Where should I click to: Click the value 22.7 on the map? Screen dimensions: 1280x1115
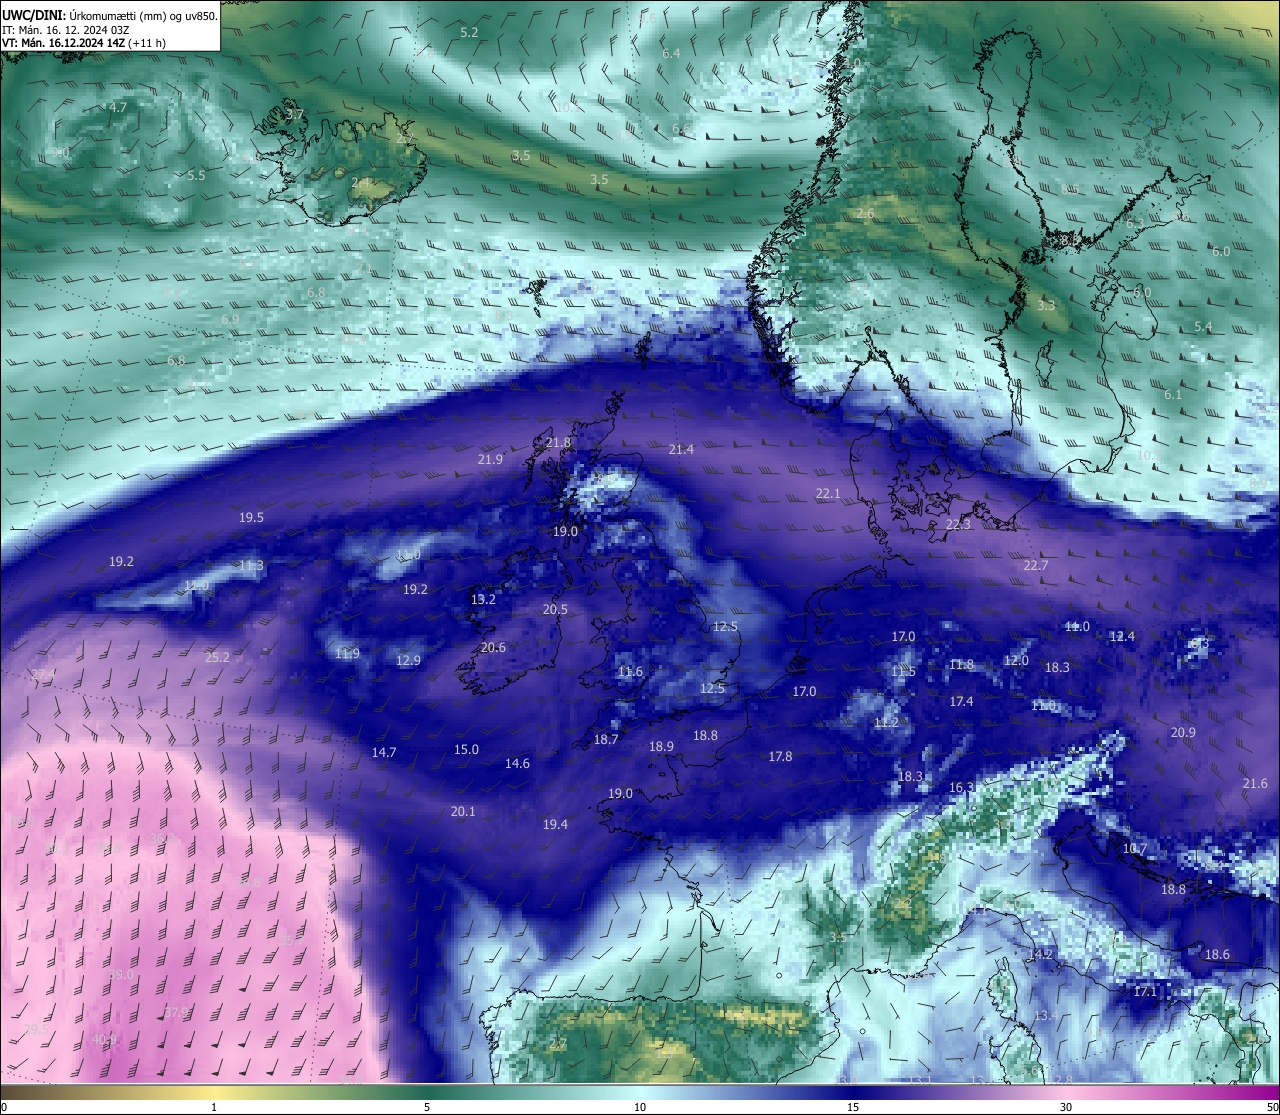click(x=1036, y=565)
